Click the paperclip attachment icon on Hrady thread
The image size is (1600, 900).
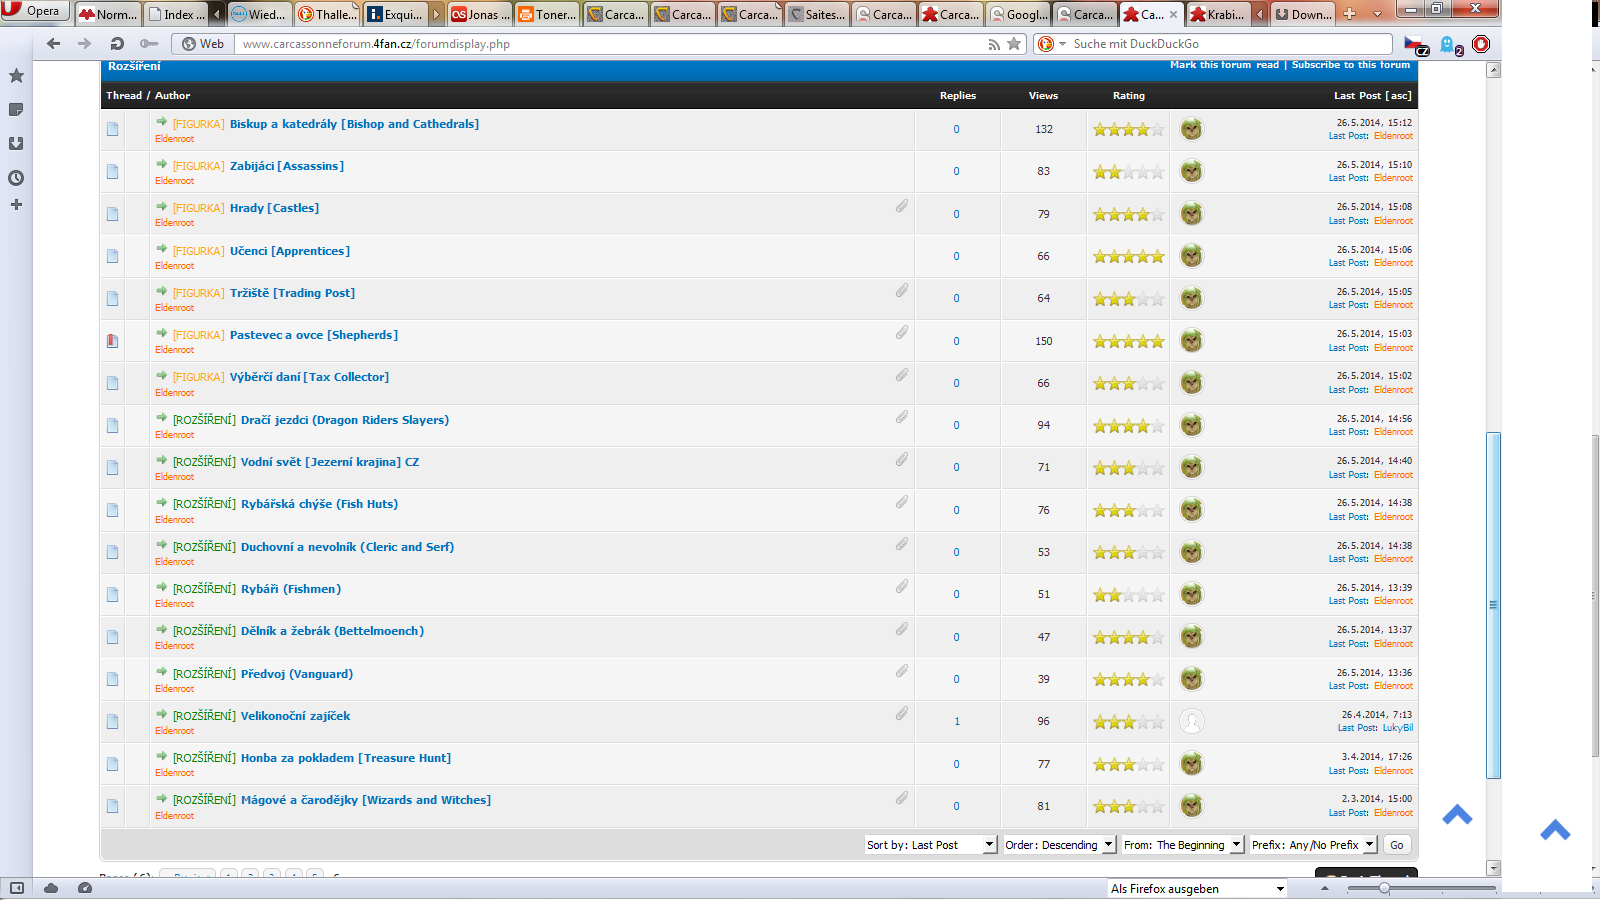tap(901, 206)
